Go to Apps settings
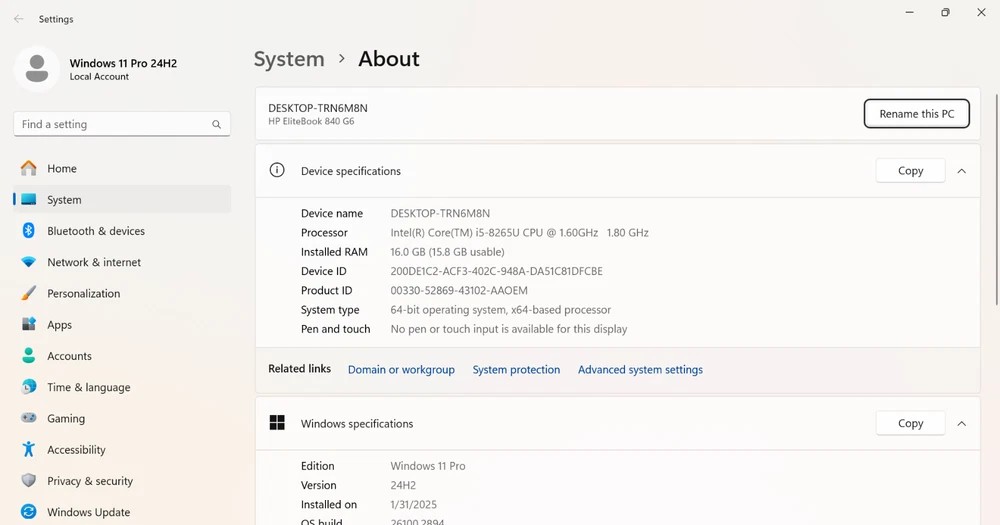Image resolution: width=1000 pixels, height=525 pixels. 59,325
